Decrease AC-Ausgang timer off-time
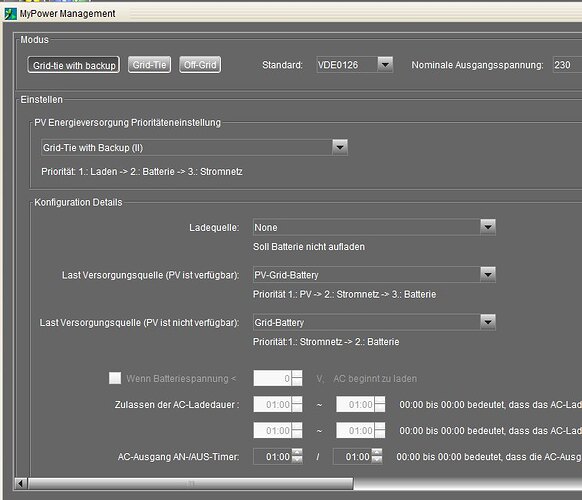The width and height of the screenshot is (582, 500). pyautogui.click(x=377, y=460)
